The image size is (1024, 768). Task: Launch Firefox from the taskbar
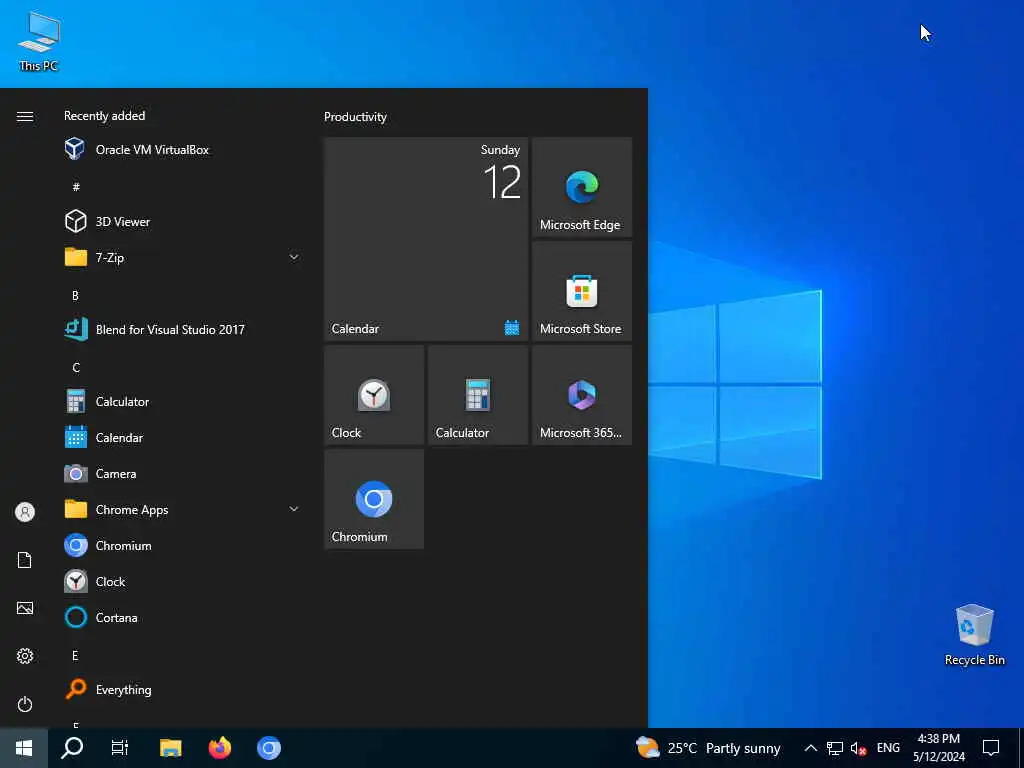[219, 748]
